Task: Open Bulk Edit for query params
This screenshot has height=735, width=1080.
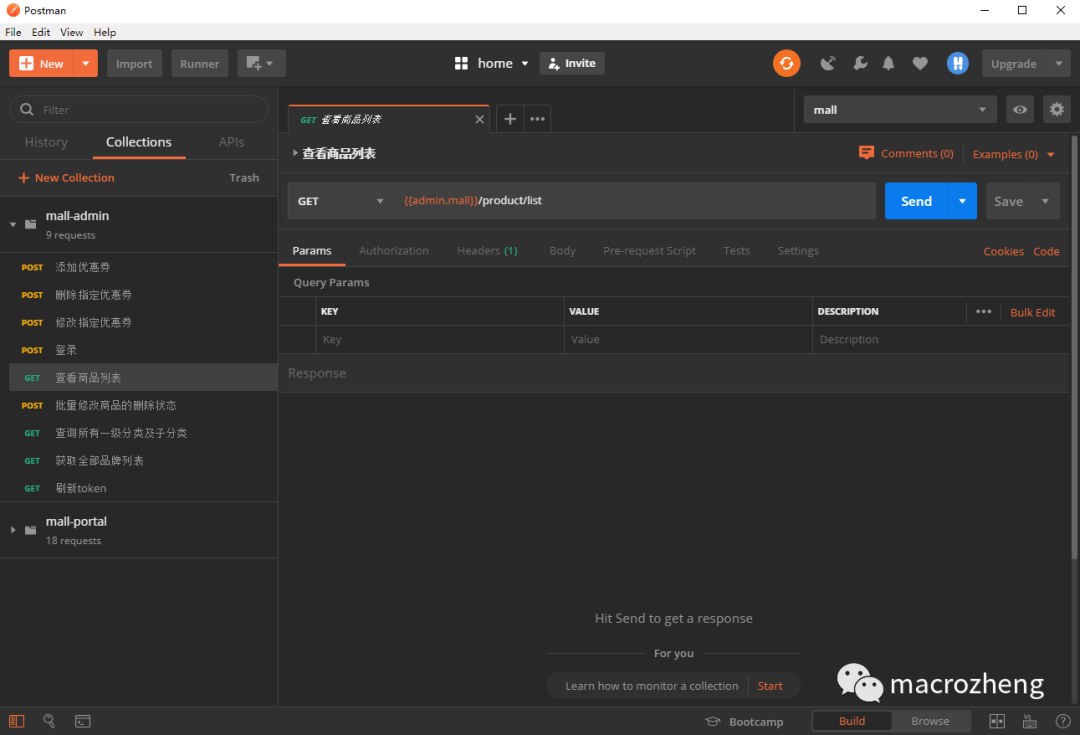Action: coord(1032,312)
